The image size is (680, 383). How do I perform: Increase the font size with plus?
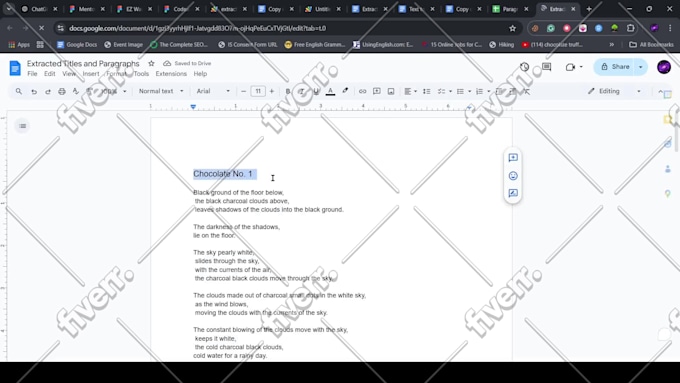[x=272, y=91]
